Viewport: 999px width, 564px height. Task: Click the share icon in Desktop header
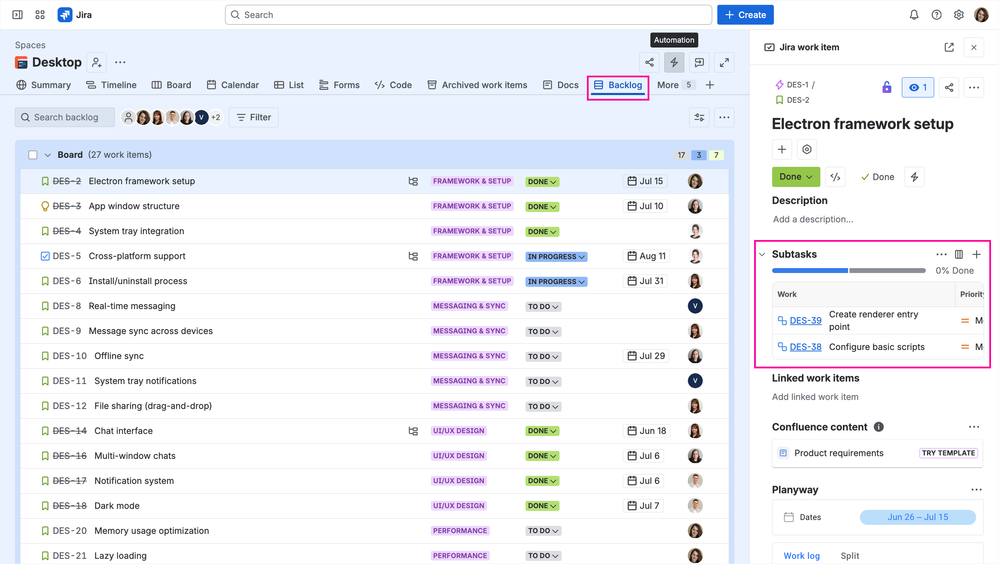[649, 62]
